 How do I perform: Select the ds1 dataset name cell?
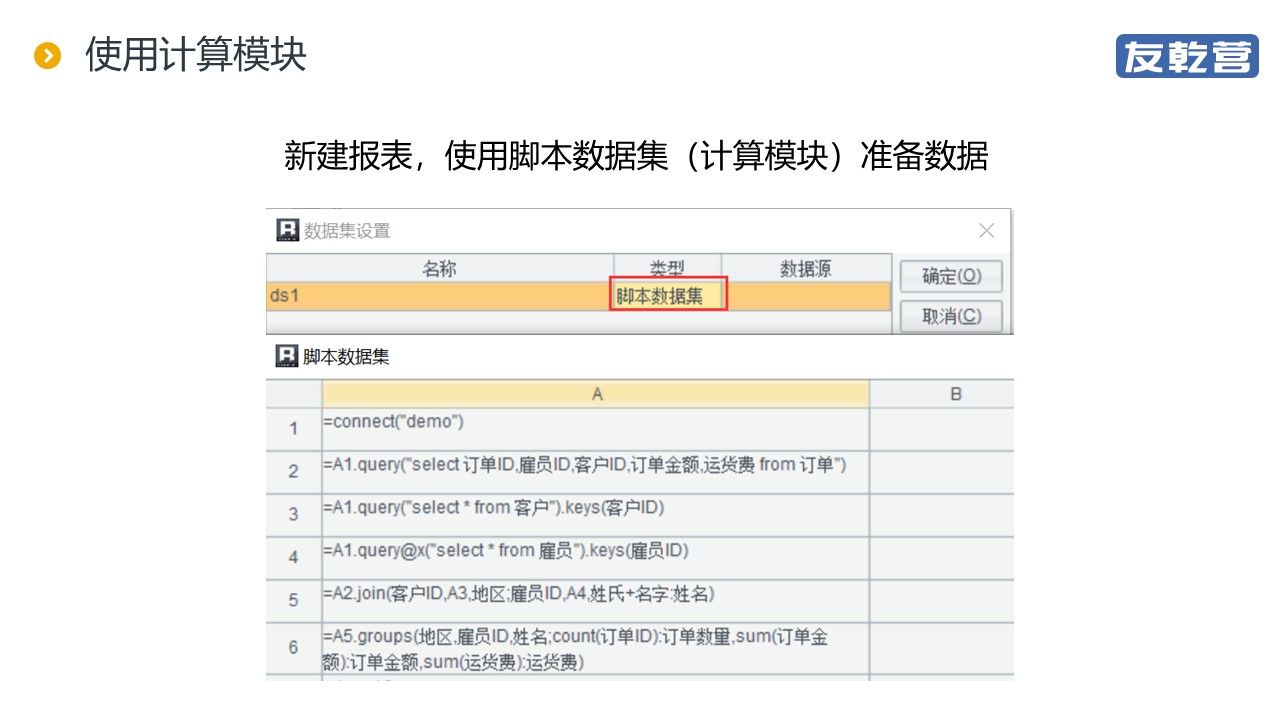[439, 296]
